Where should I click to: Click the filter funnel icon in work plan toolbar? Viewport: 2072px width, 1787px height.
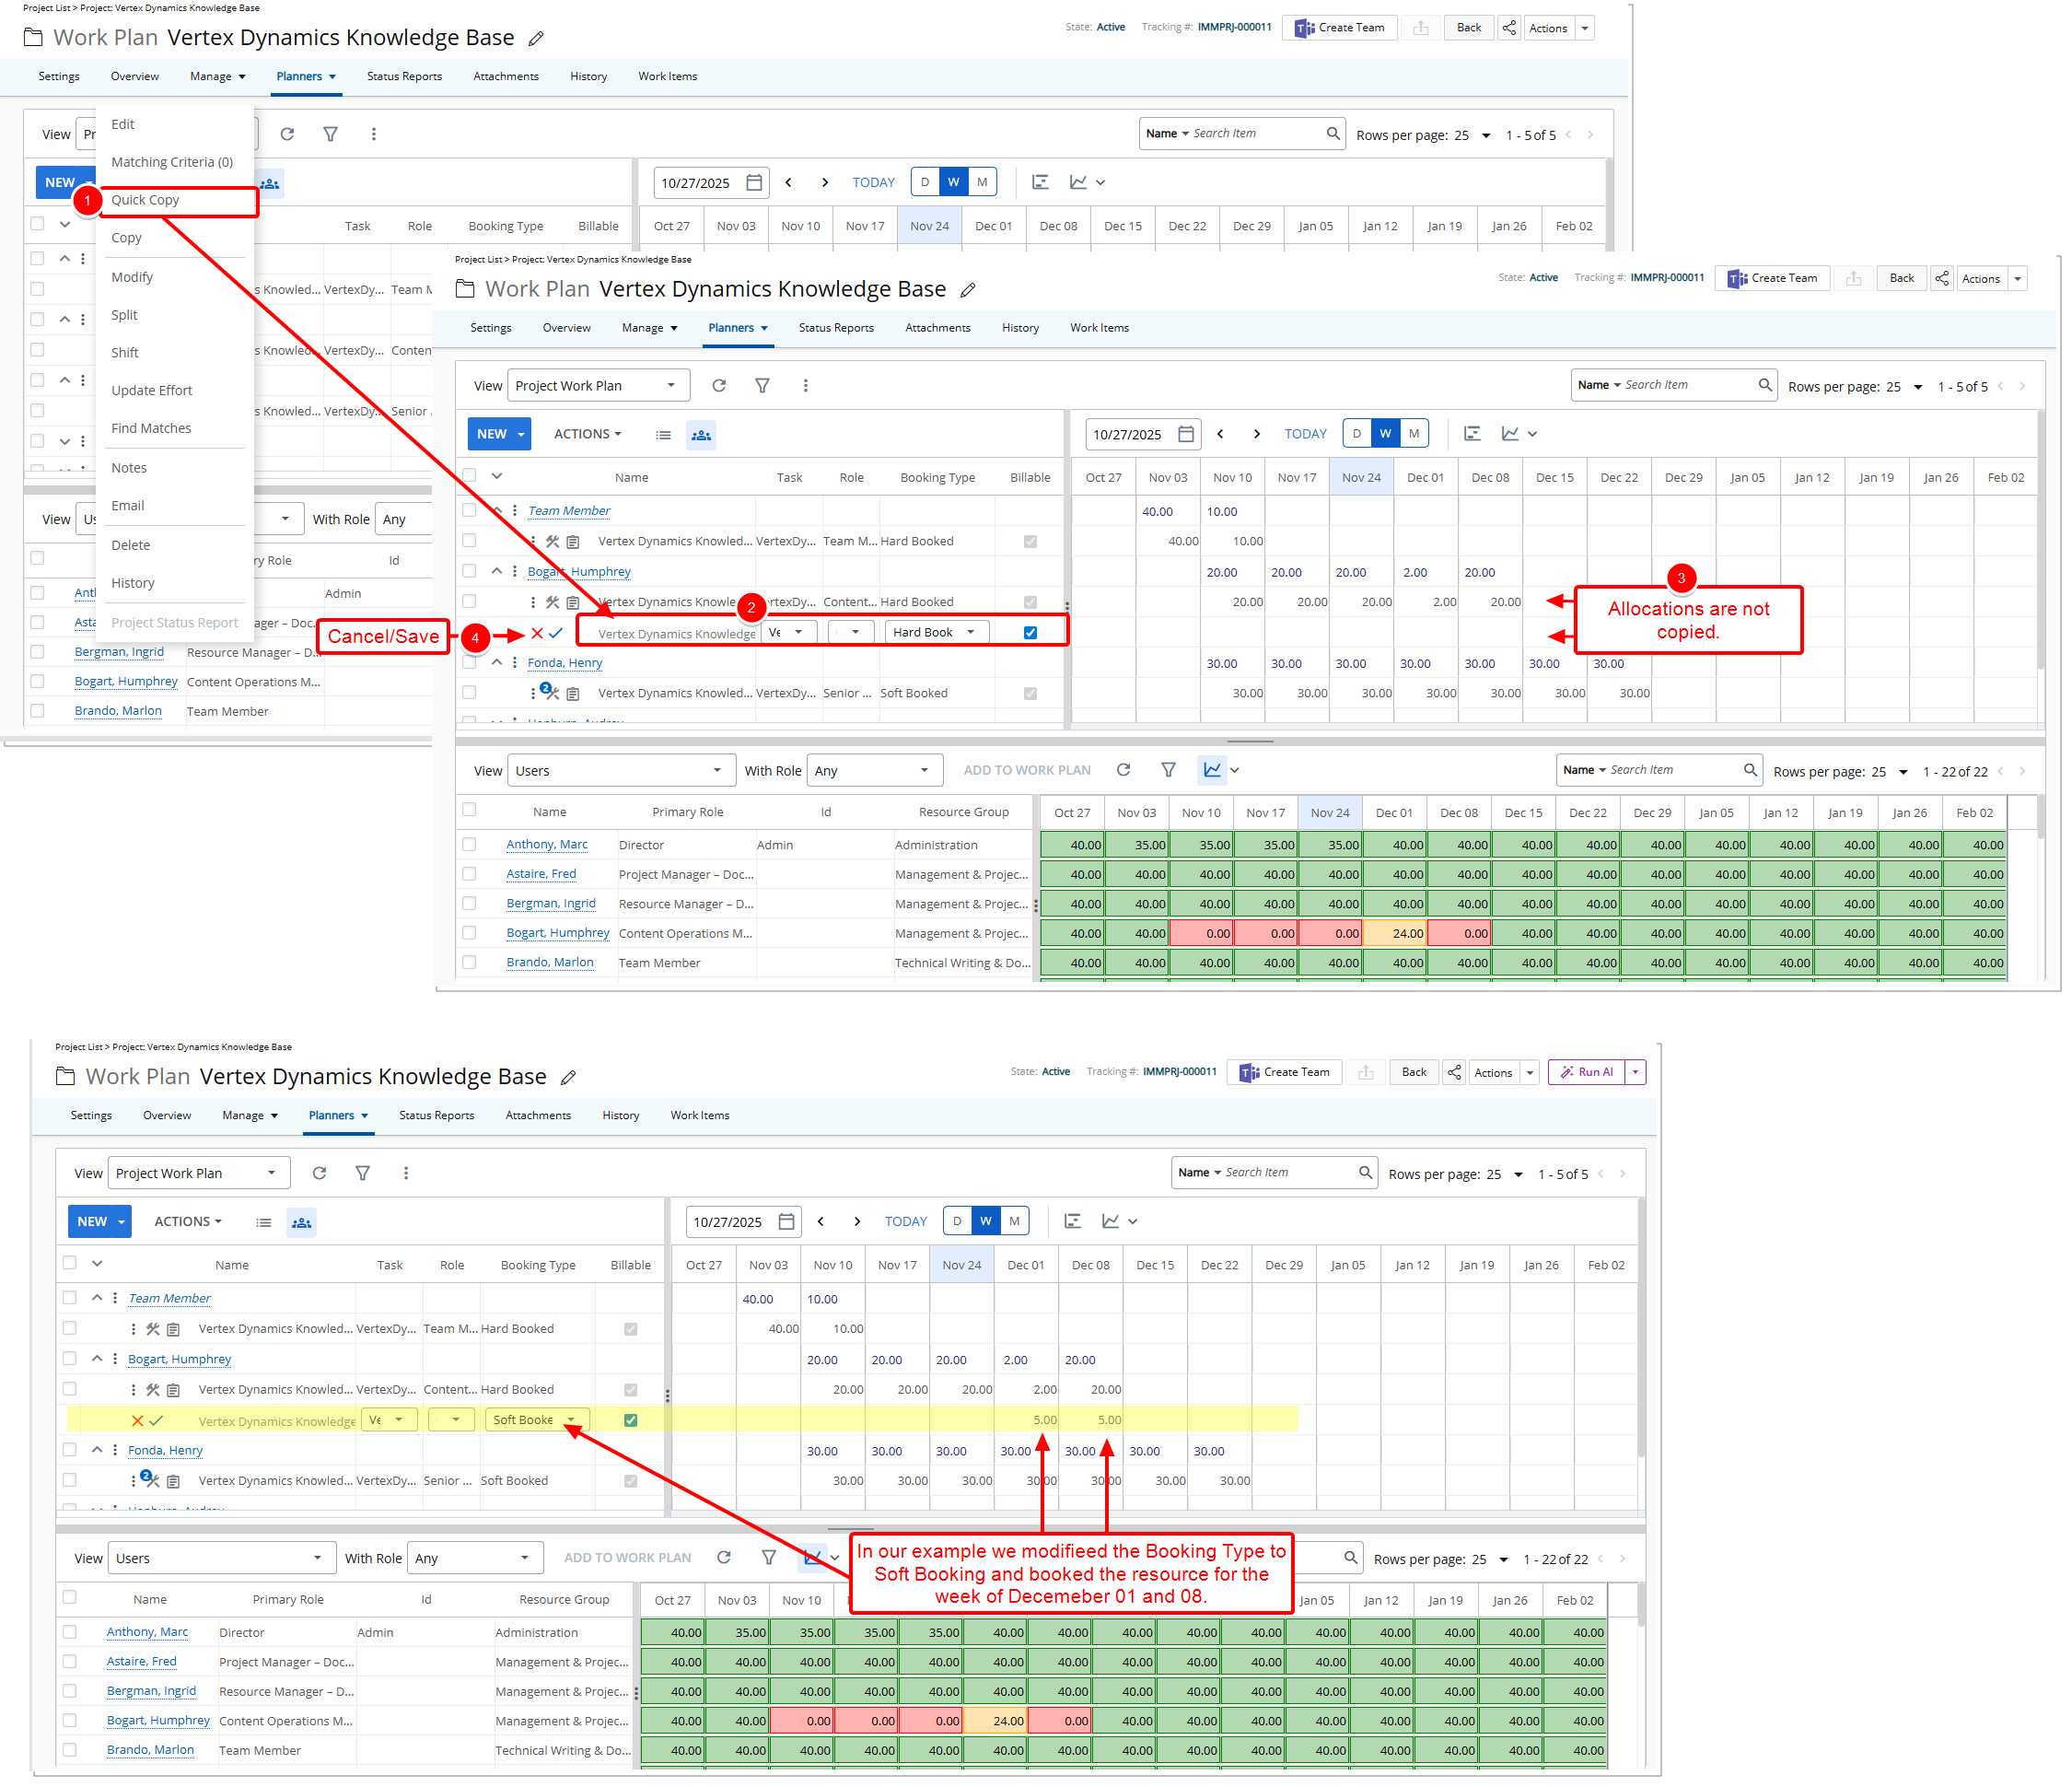click(x=363, y=1173)
